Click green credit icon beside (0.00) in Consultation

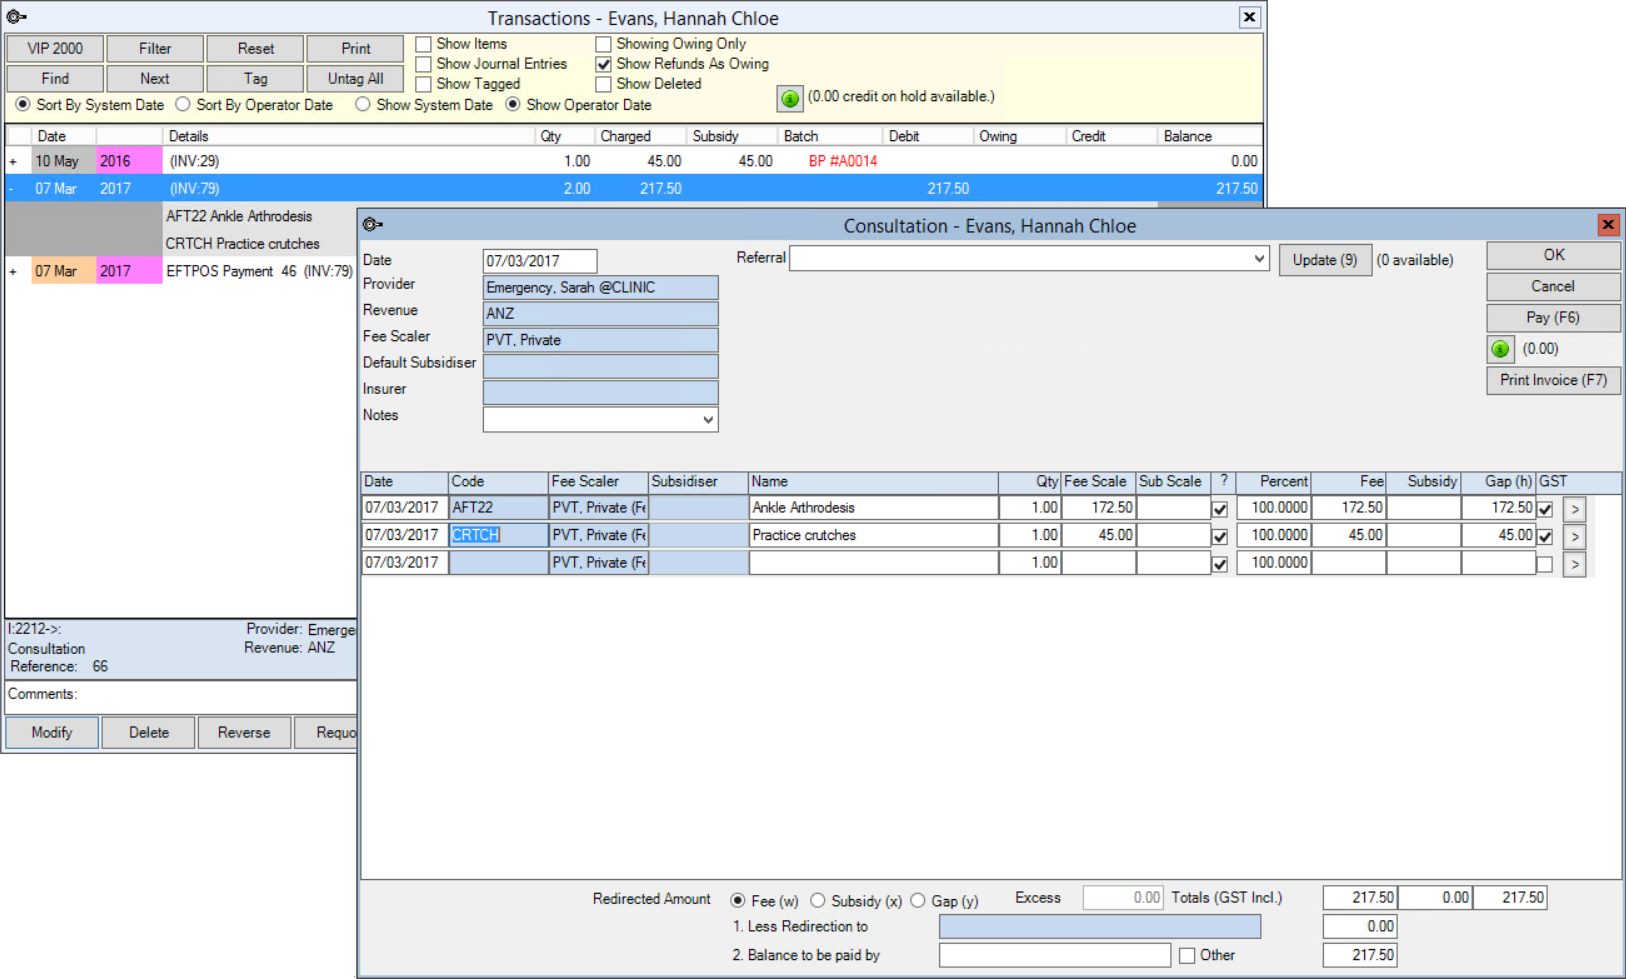pos(1500,349)
